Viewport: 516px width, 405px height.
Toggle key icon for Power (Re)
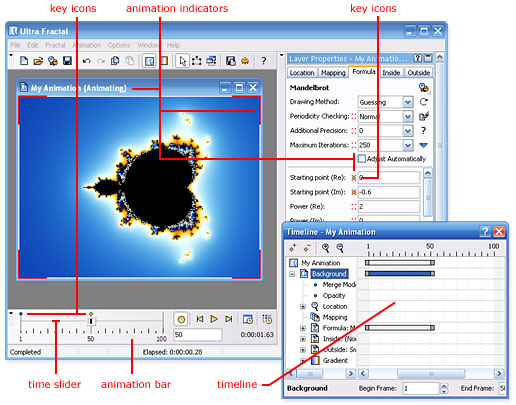(354, 207)
